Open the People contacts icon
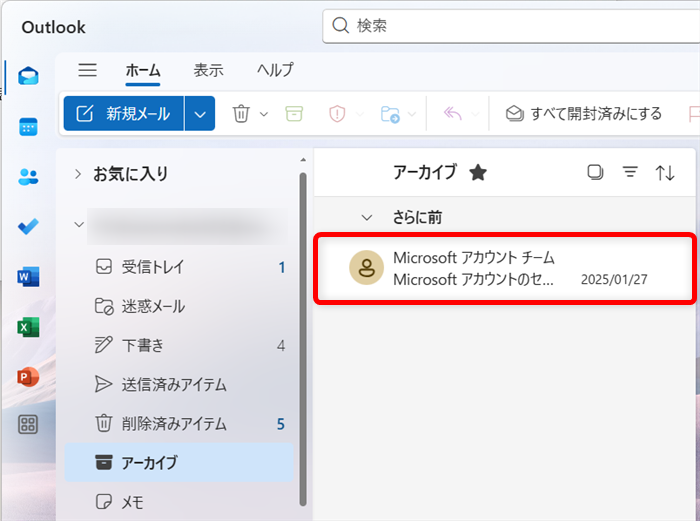 28,177
